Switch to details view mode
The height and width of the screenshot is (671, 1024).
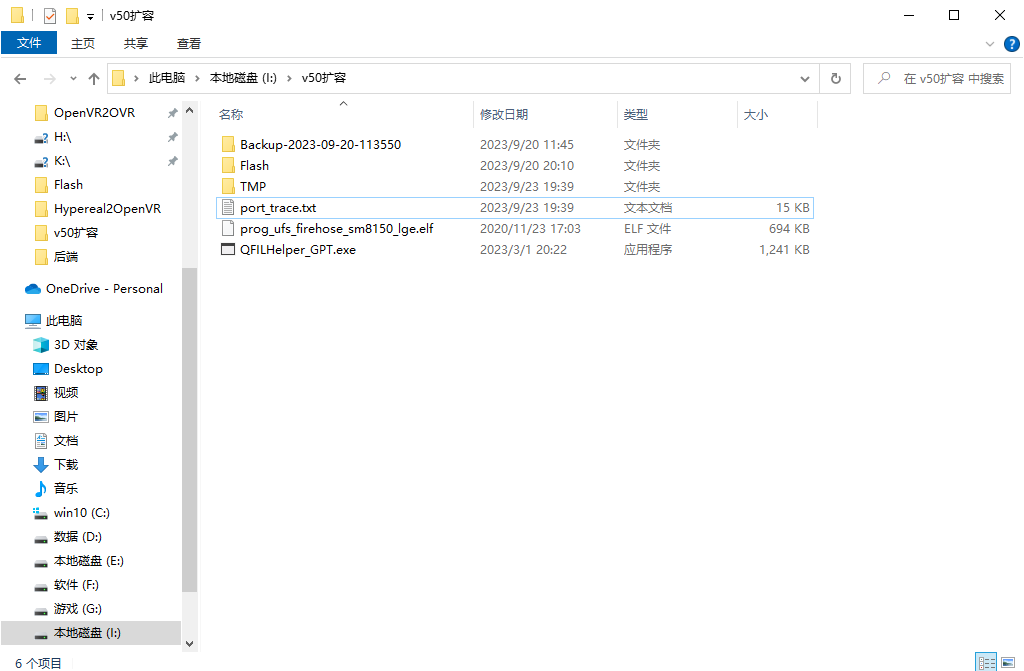point(986,662)
